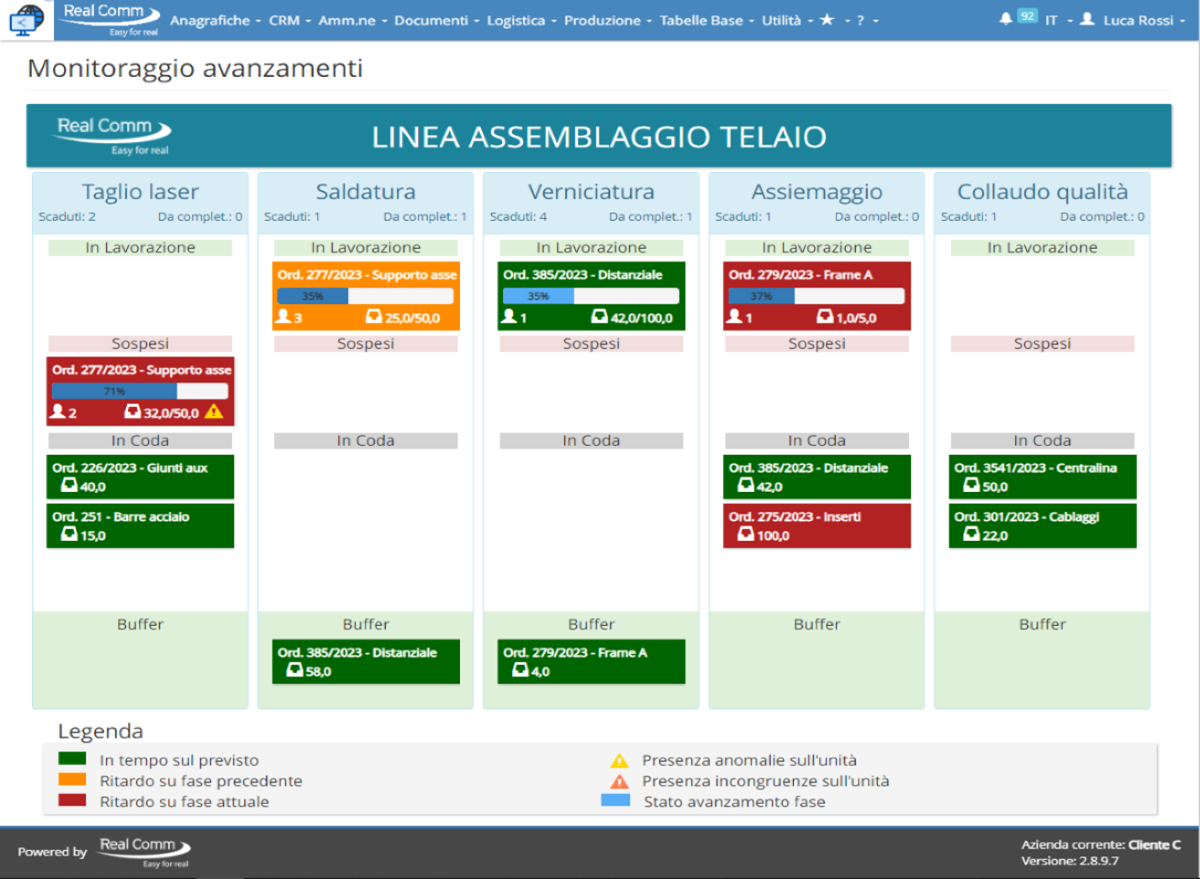1200x879 pixels.
Task: Click the 37% progress bar on Frame A
Action: point(816,296)
